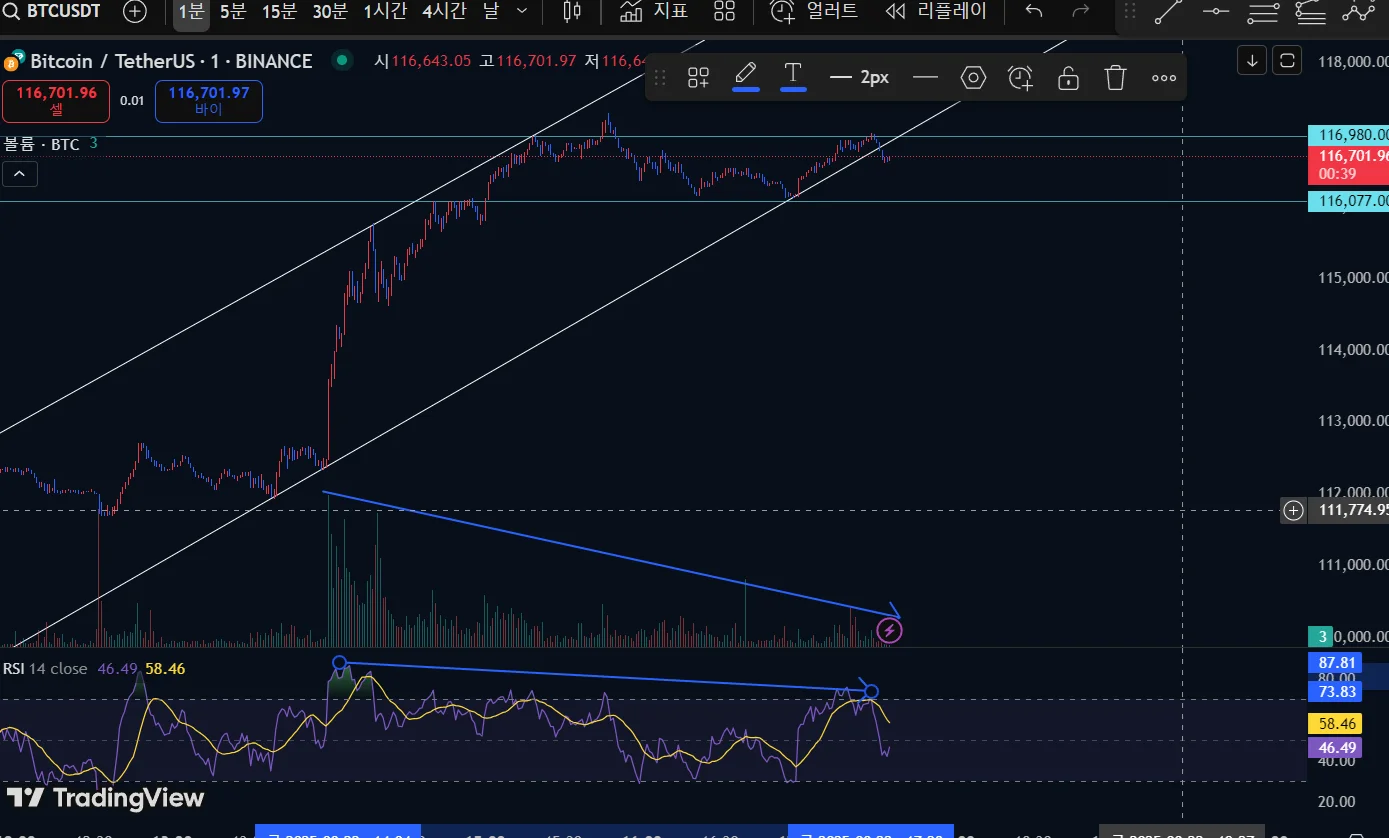Viewport: 1389px width, 838px height.
Task: Create an alert with 얼러트 button
Action: tap(814, 12)
